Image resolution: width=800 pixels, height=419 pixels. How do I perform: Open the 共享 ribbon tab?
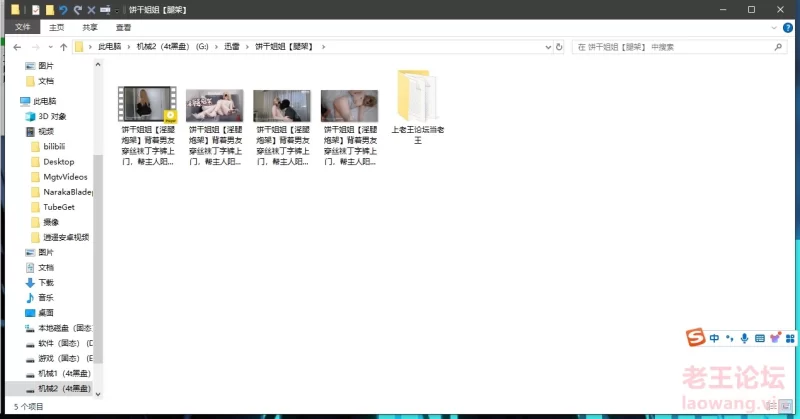[90, 28]
